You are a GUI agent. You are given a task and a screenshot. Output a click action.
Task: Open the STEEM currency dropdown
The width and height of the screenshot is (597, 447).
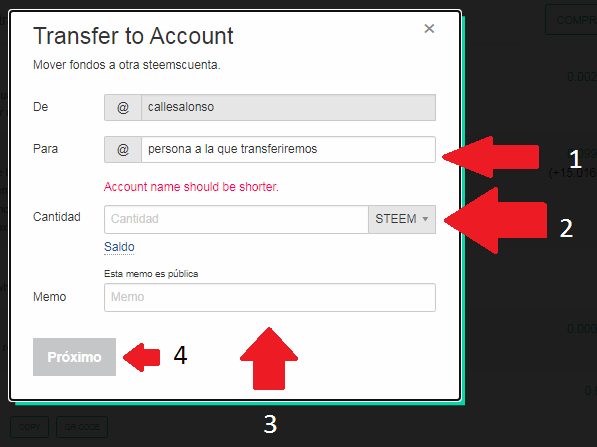click(x=402, y=219)
